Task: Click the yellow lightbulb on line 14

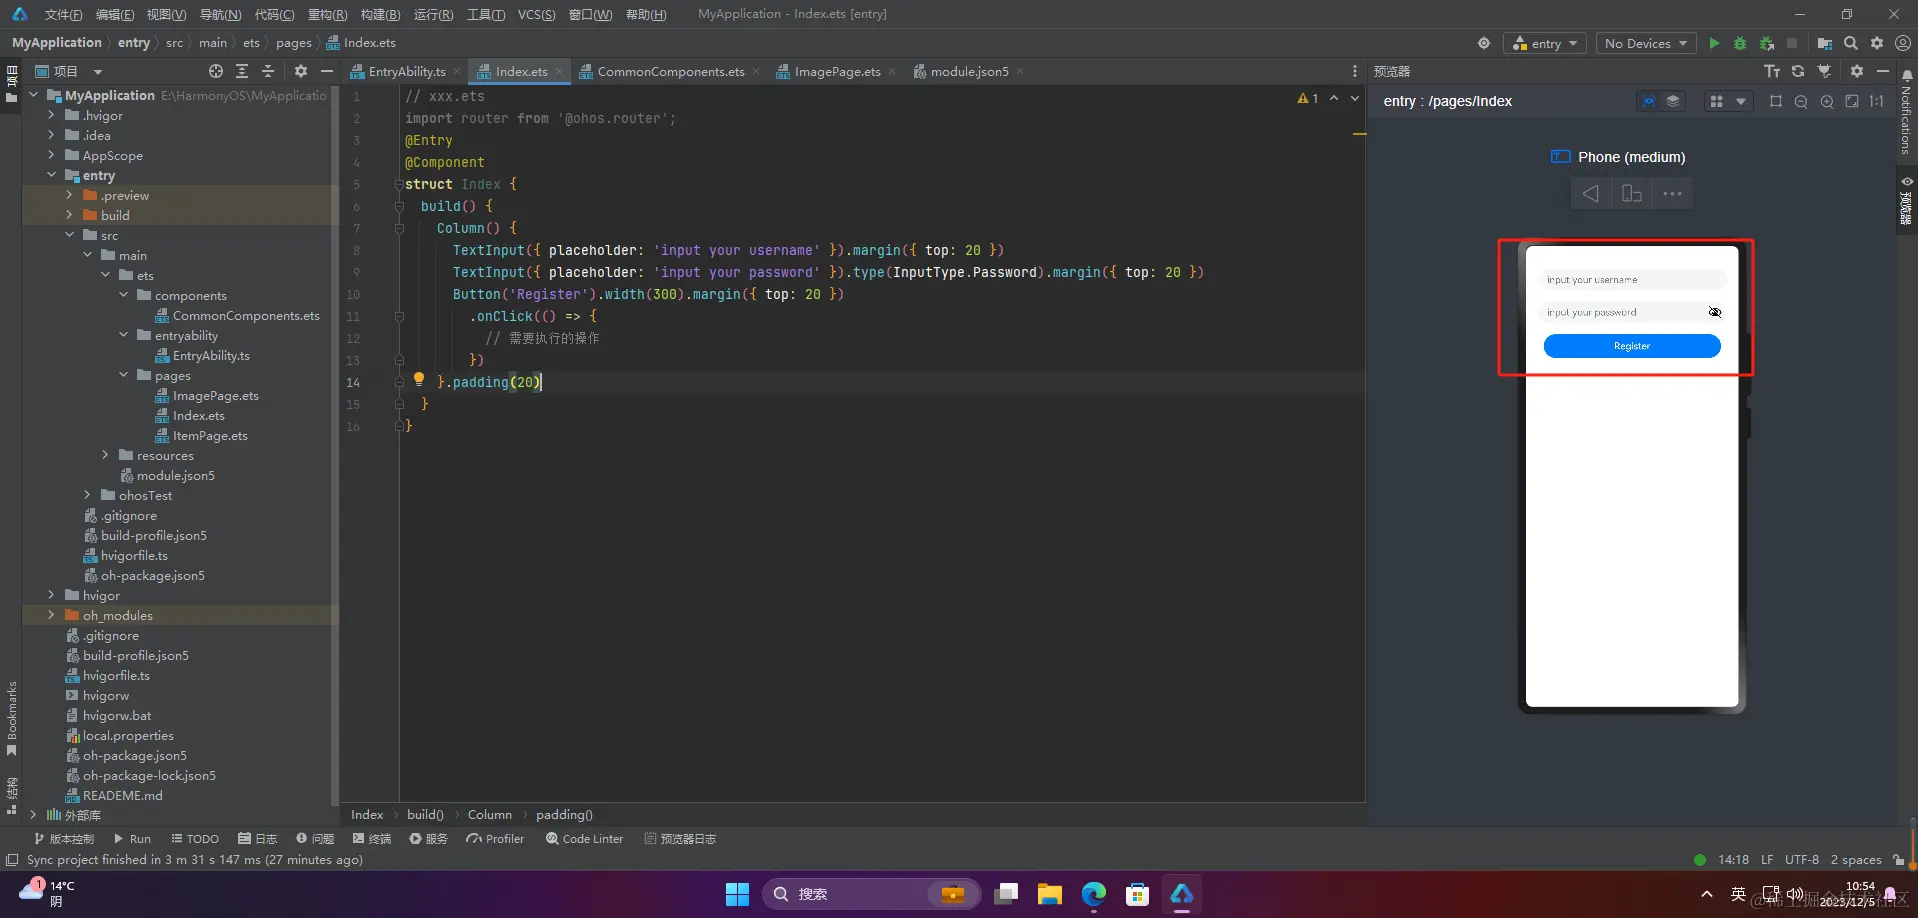Action: (x=419, y=379)
